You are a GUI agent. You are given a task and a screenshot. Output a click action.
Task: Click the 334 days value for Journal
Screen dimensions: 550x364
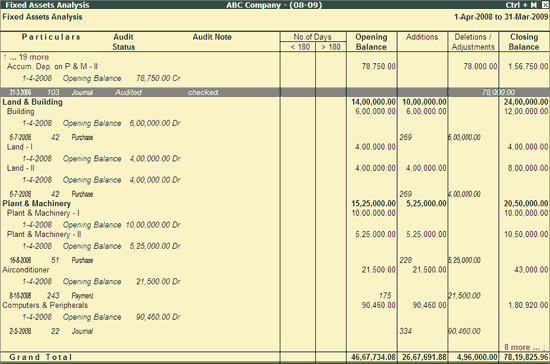click(405, 331)
